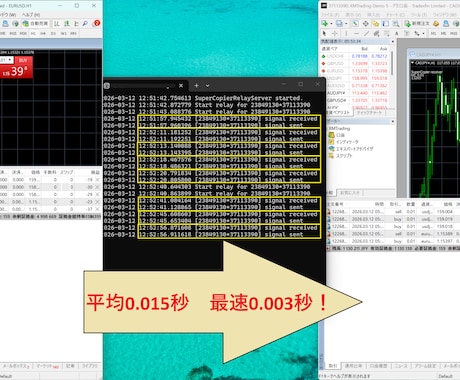Image resolution: width=460 pixels, height=380 pixels.
Task: Select text label tool in XMTrading
Action: (x=407, y=33)
